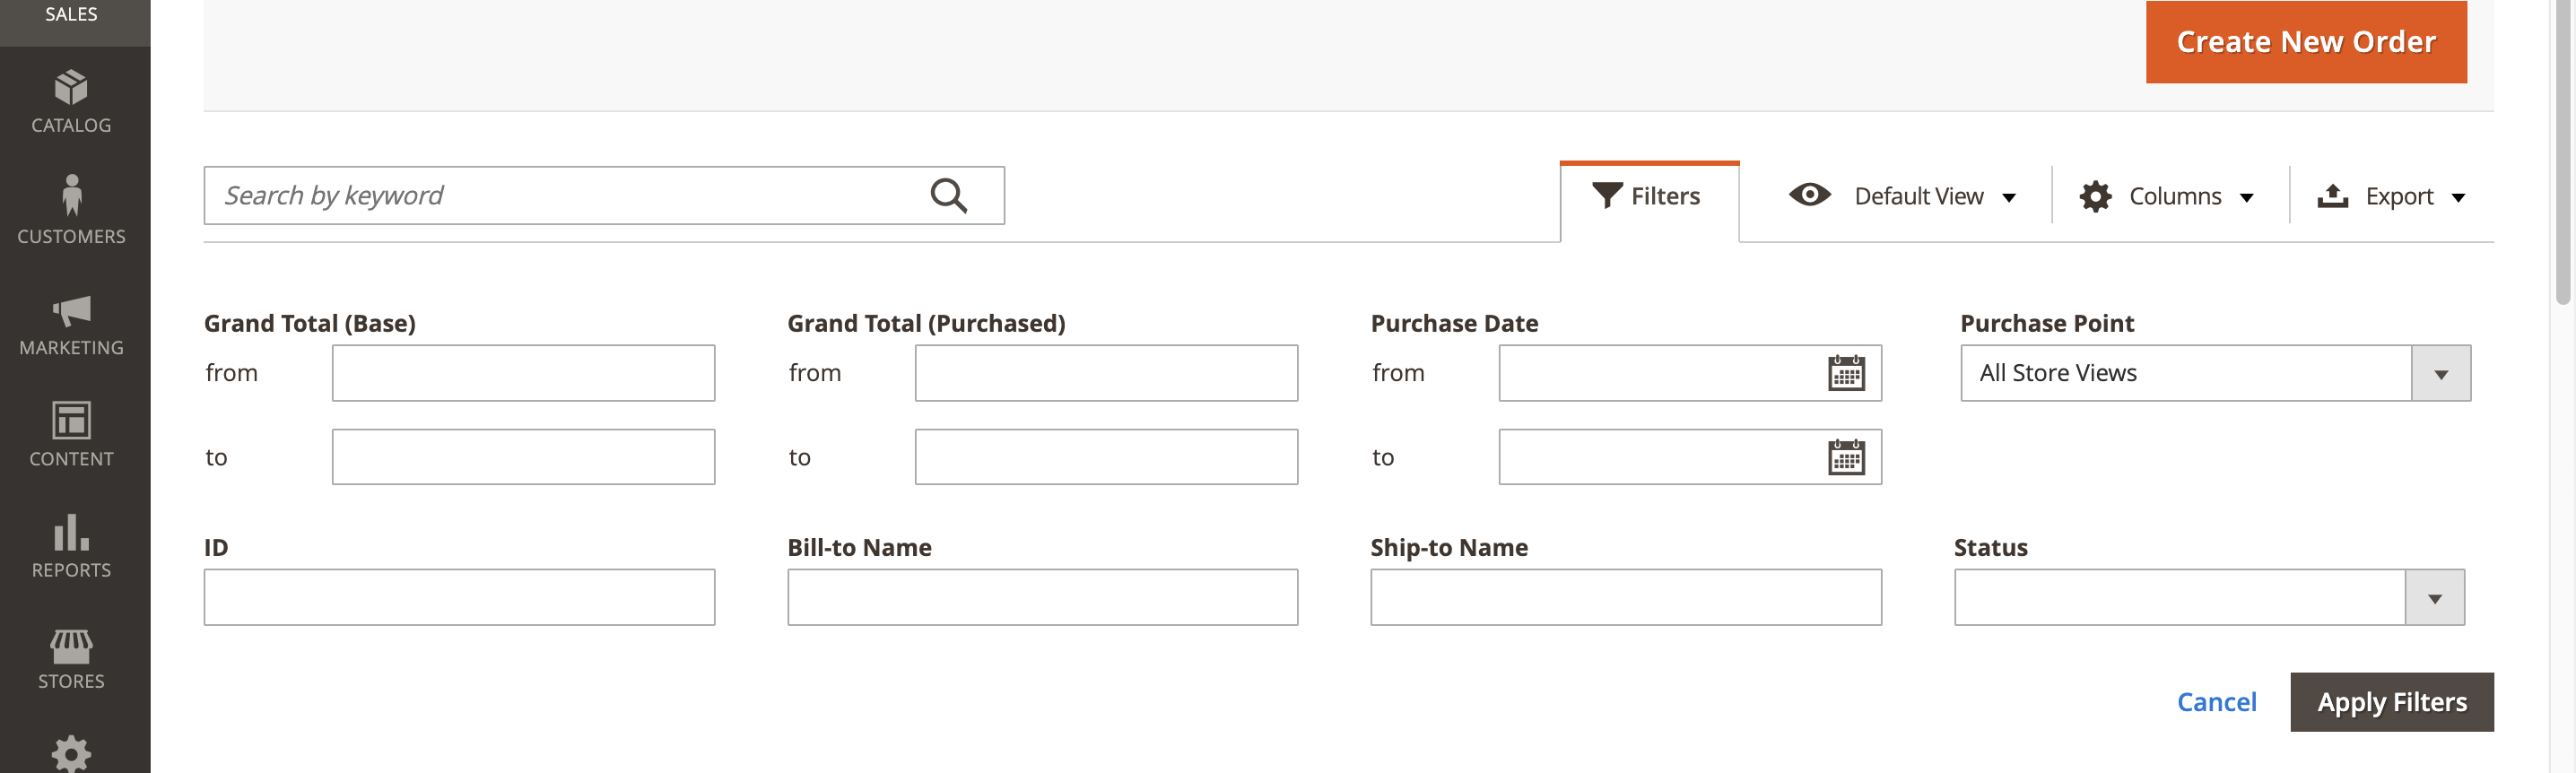Focus the Ship-to Name field
This screenshot has height=773, width=2576.
[x=1626, y=597]
